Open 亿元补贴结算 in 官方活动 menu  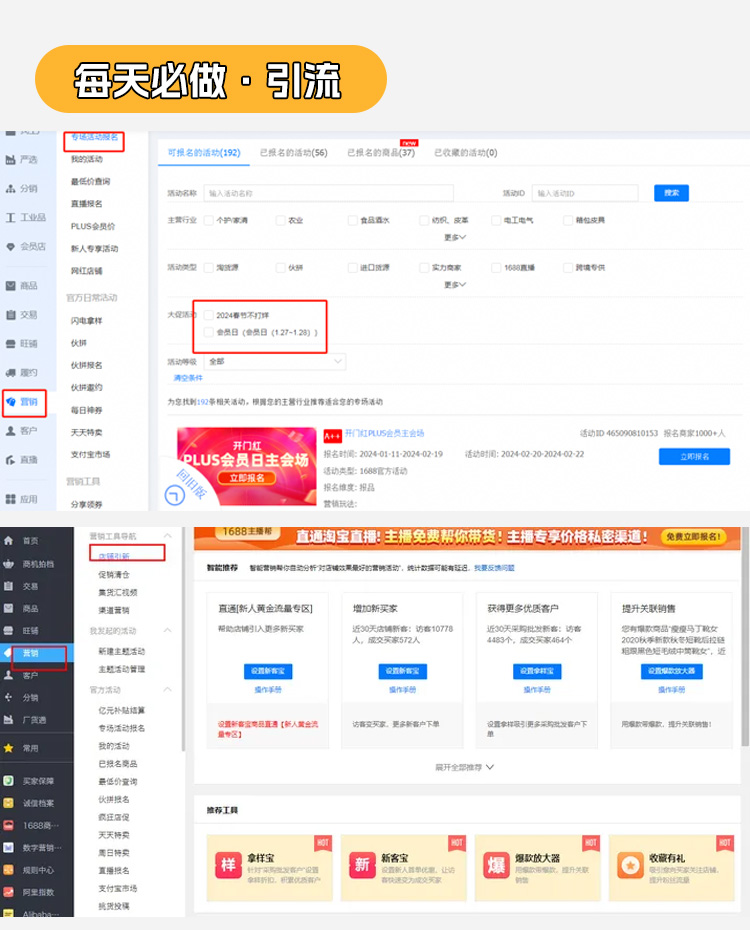coord(122,710)
